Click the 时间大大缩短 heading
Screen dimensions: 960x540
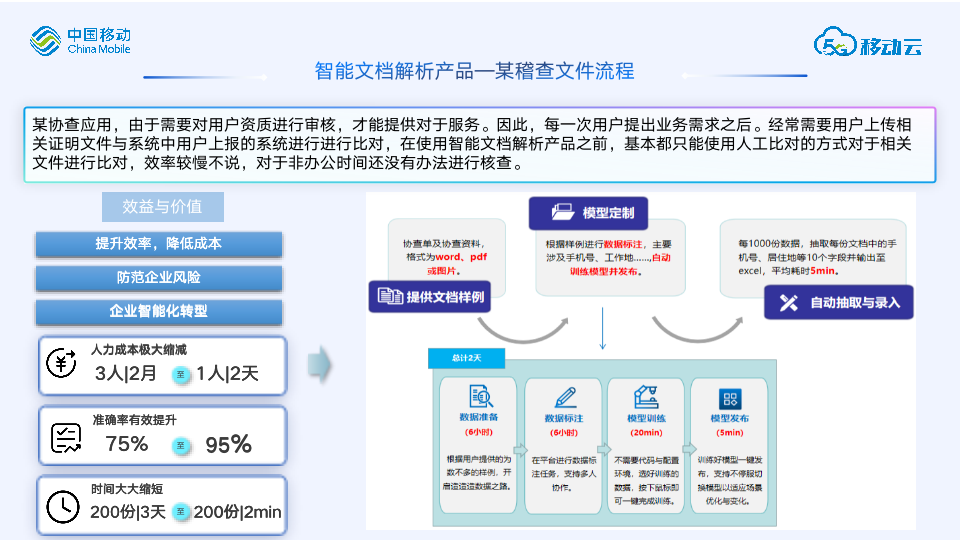(127, 489)
